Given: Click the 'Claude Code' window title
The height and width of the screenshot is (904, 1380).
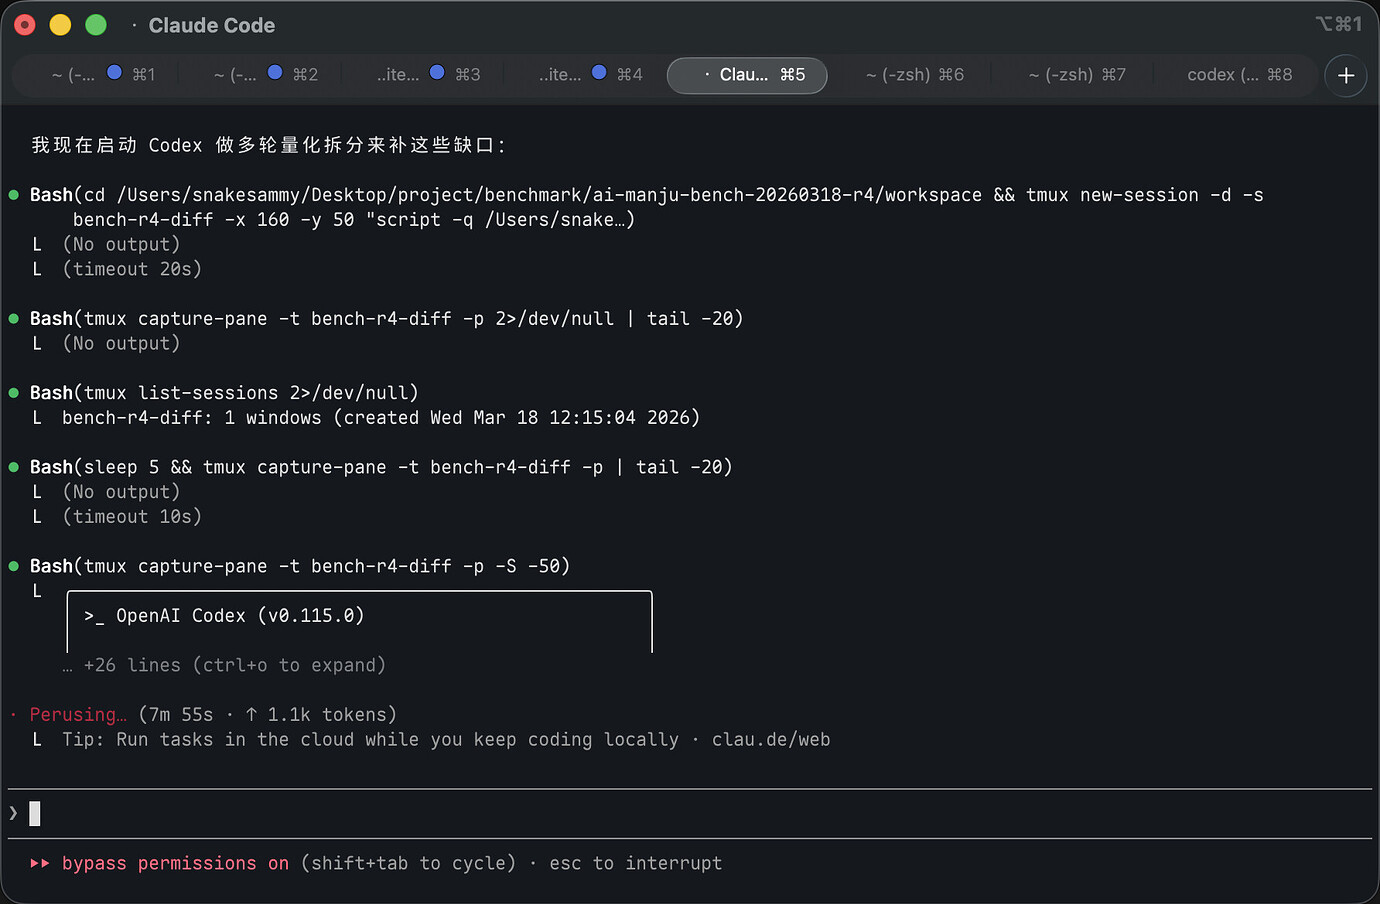Looking at the screenshot, I should [x=212, y=25].
